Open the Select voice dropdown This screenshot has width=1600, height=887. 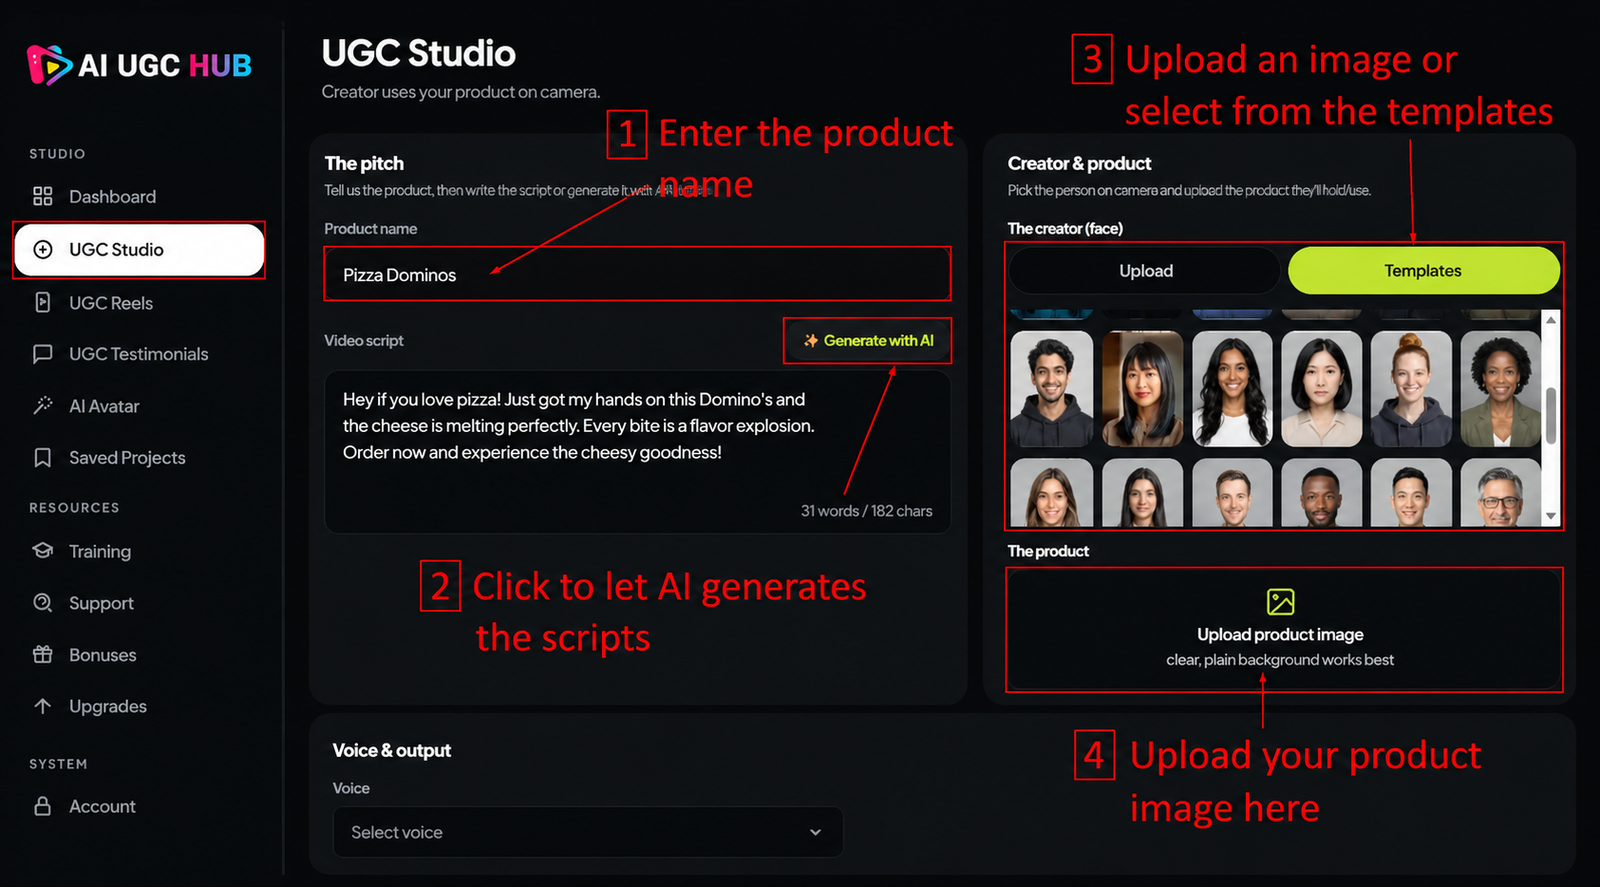coord(588,832)
